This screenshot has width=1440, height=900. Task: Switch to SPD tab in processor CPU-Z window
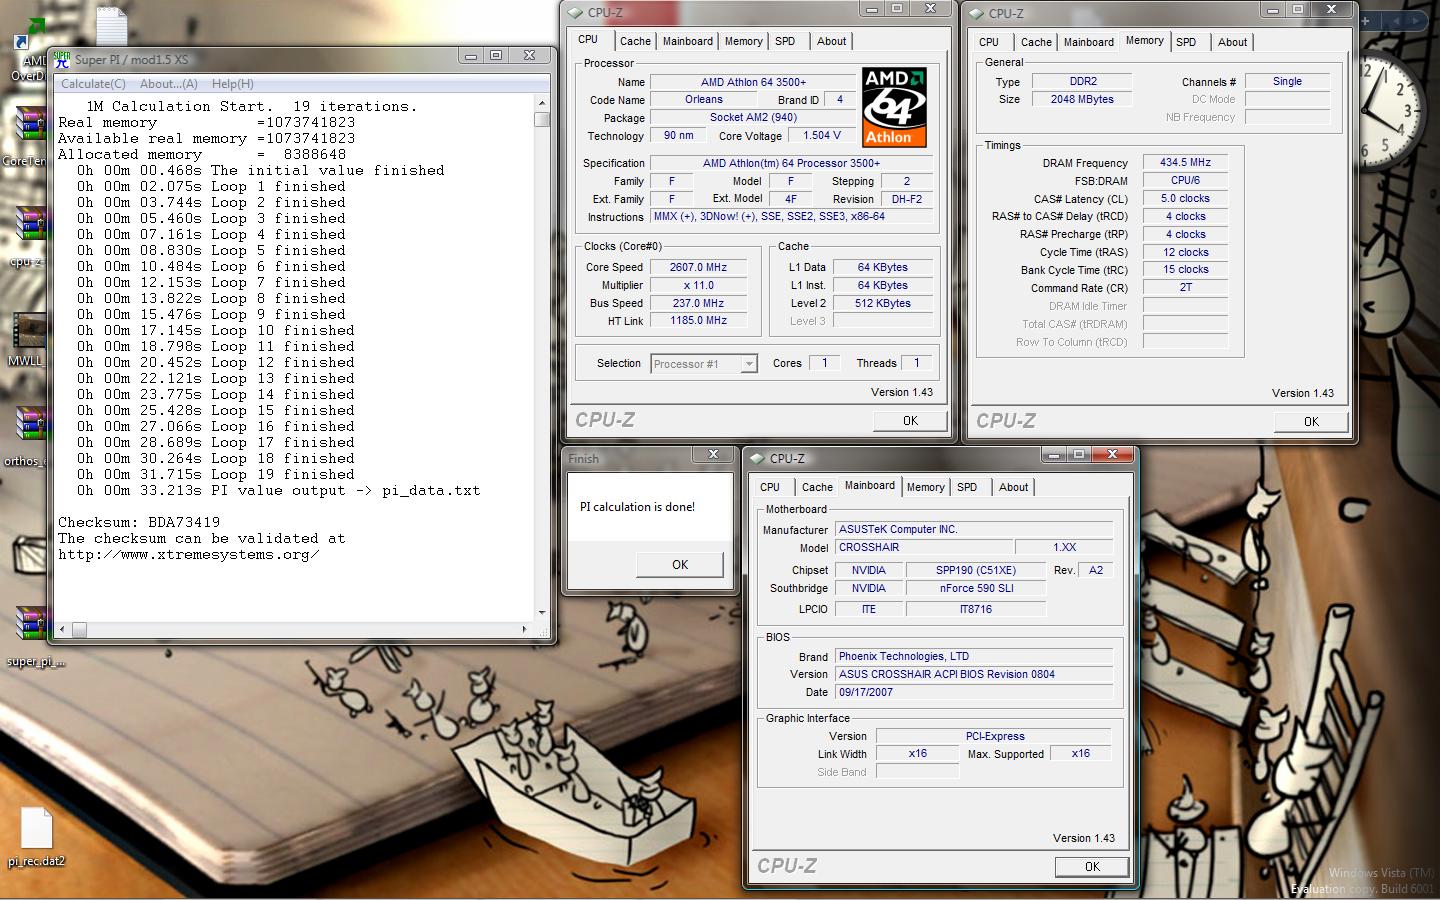(x=785, y=41)
